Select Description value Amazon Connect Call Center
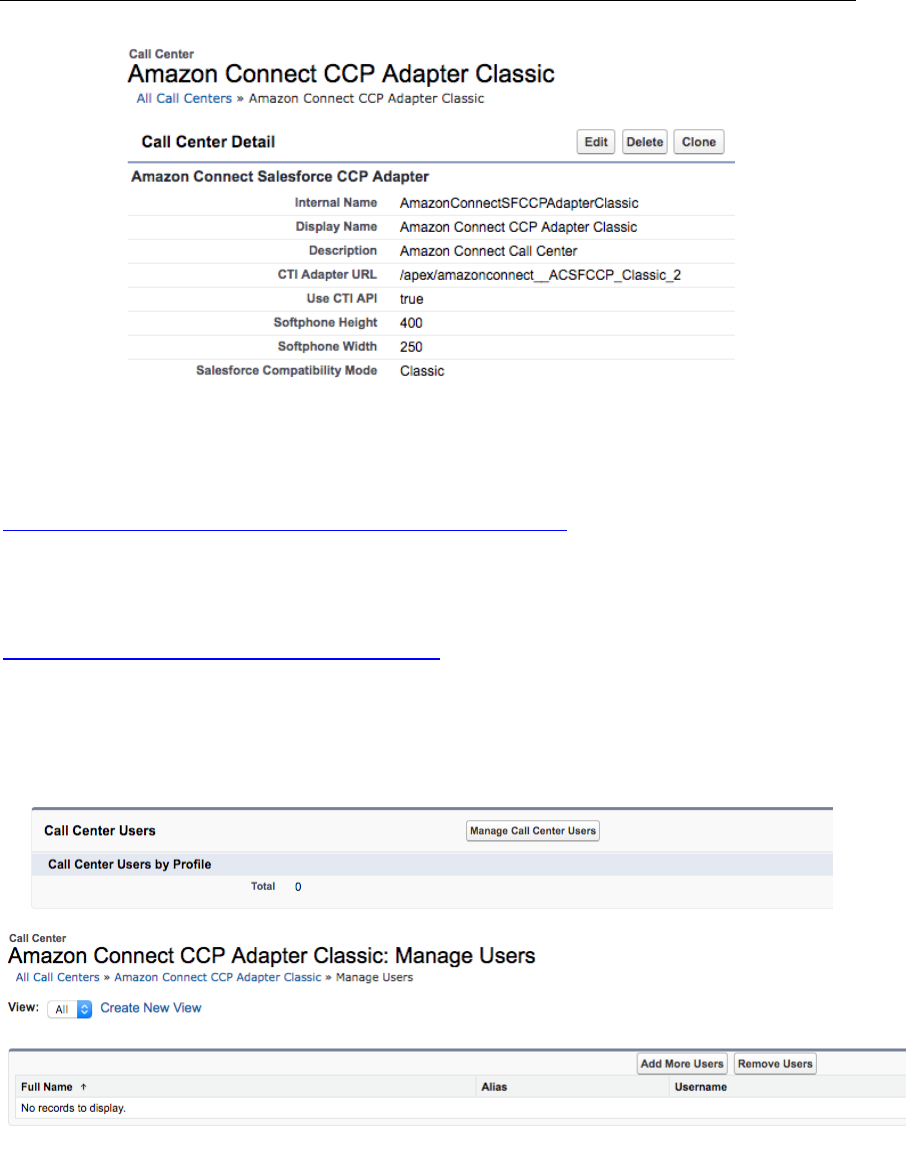The image size is (906, 1167). [488, 252]
